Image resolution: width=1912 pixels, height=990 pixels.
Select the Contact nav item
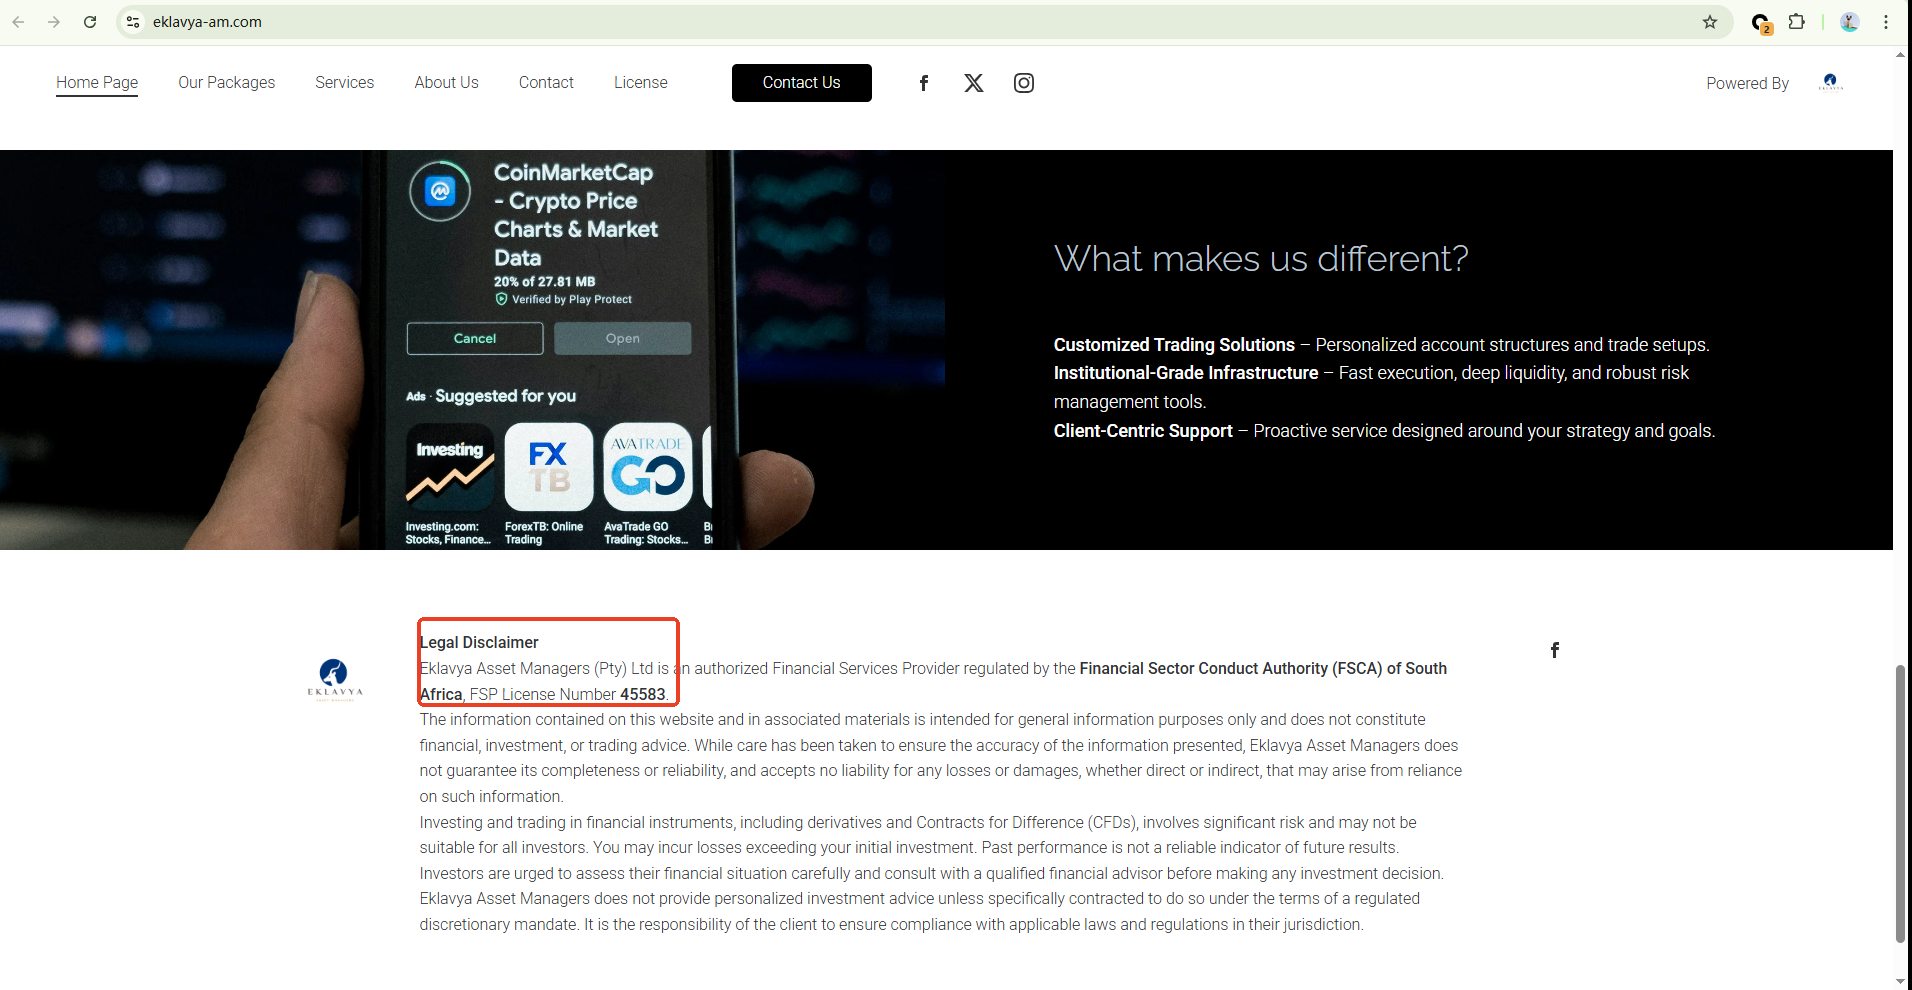546,83
